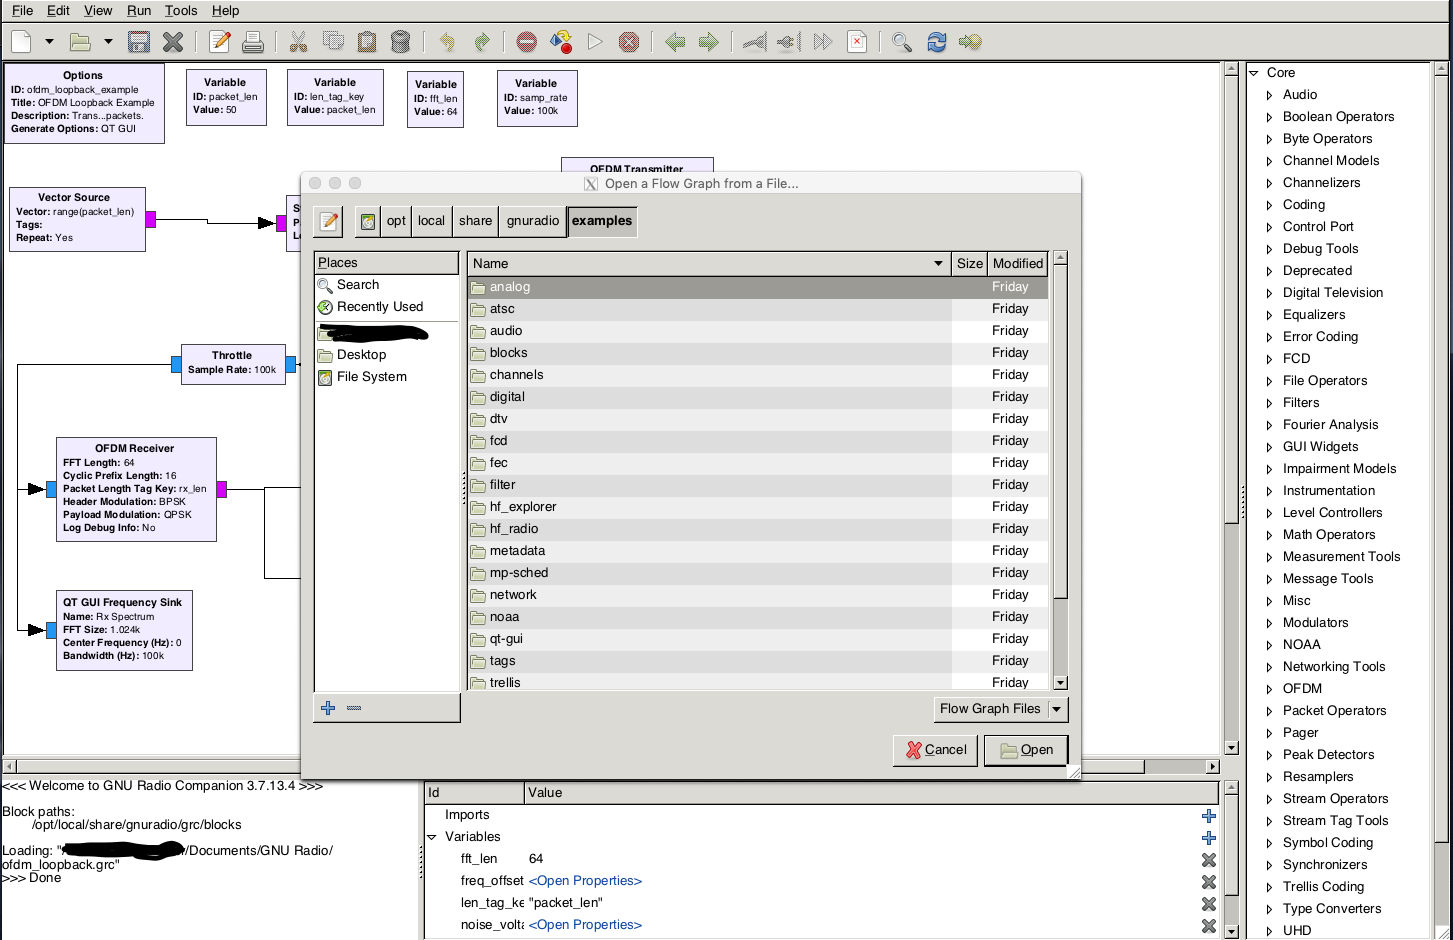Click the Copy icon in toolbar
The height and width of the screenshot is (940, 1453).
(x=333, y=42)
